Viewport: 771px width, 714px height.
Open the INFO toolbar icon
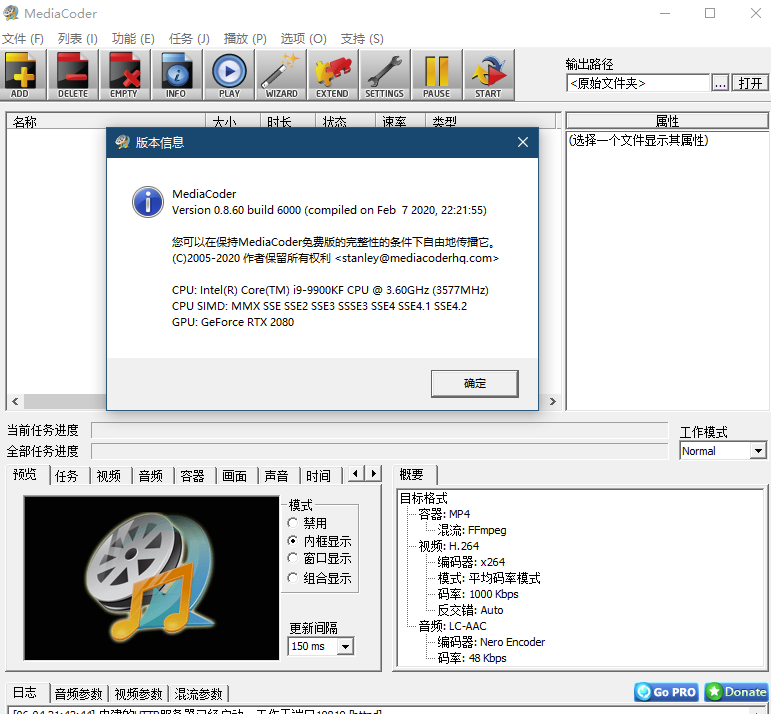pyautogui.click(x=176, y=75)
